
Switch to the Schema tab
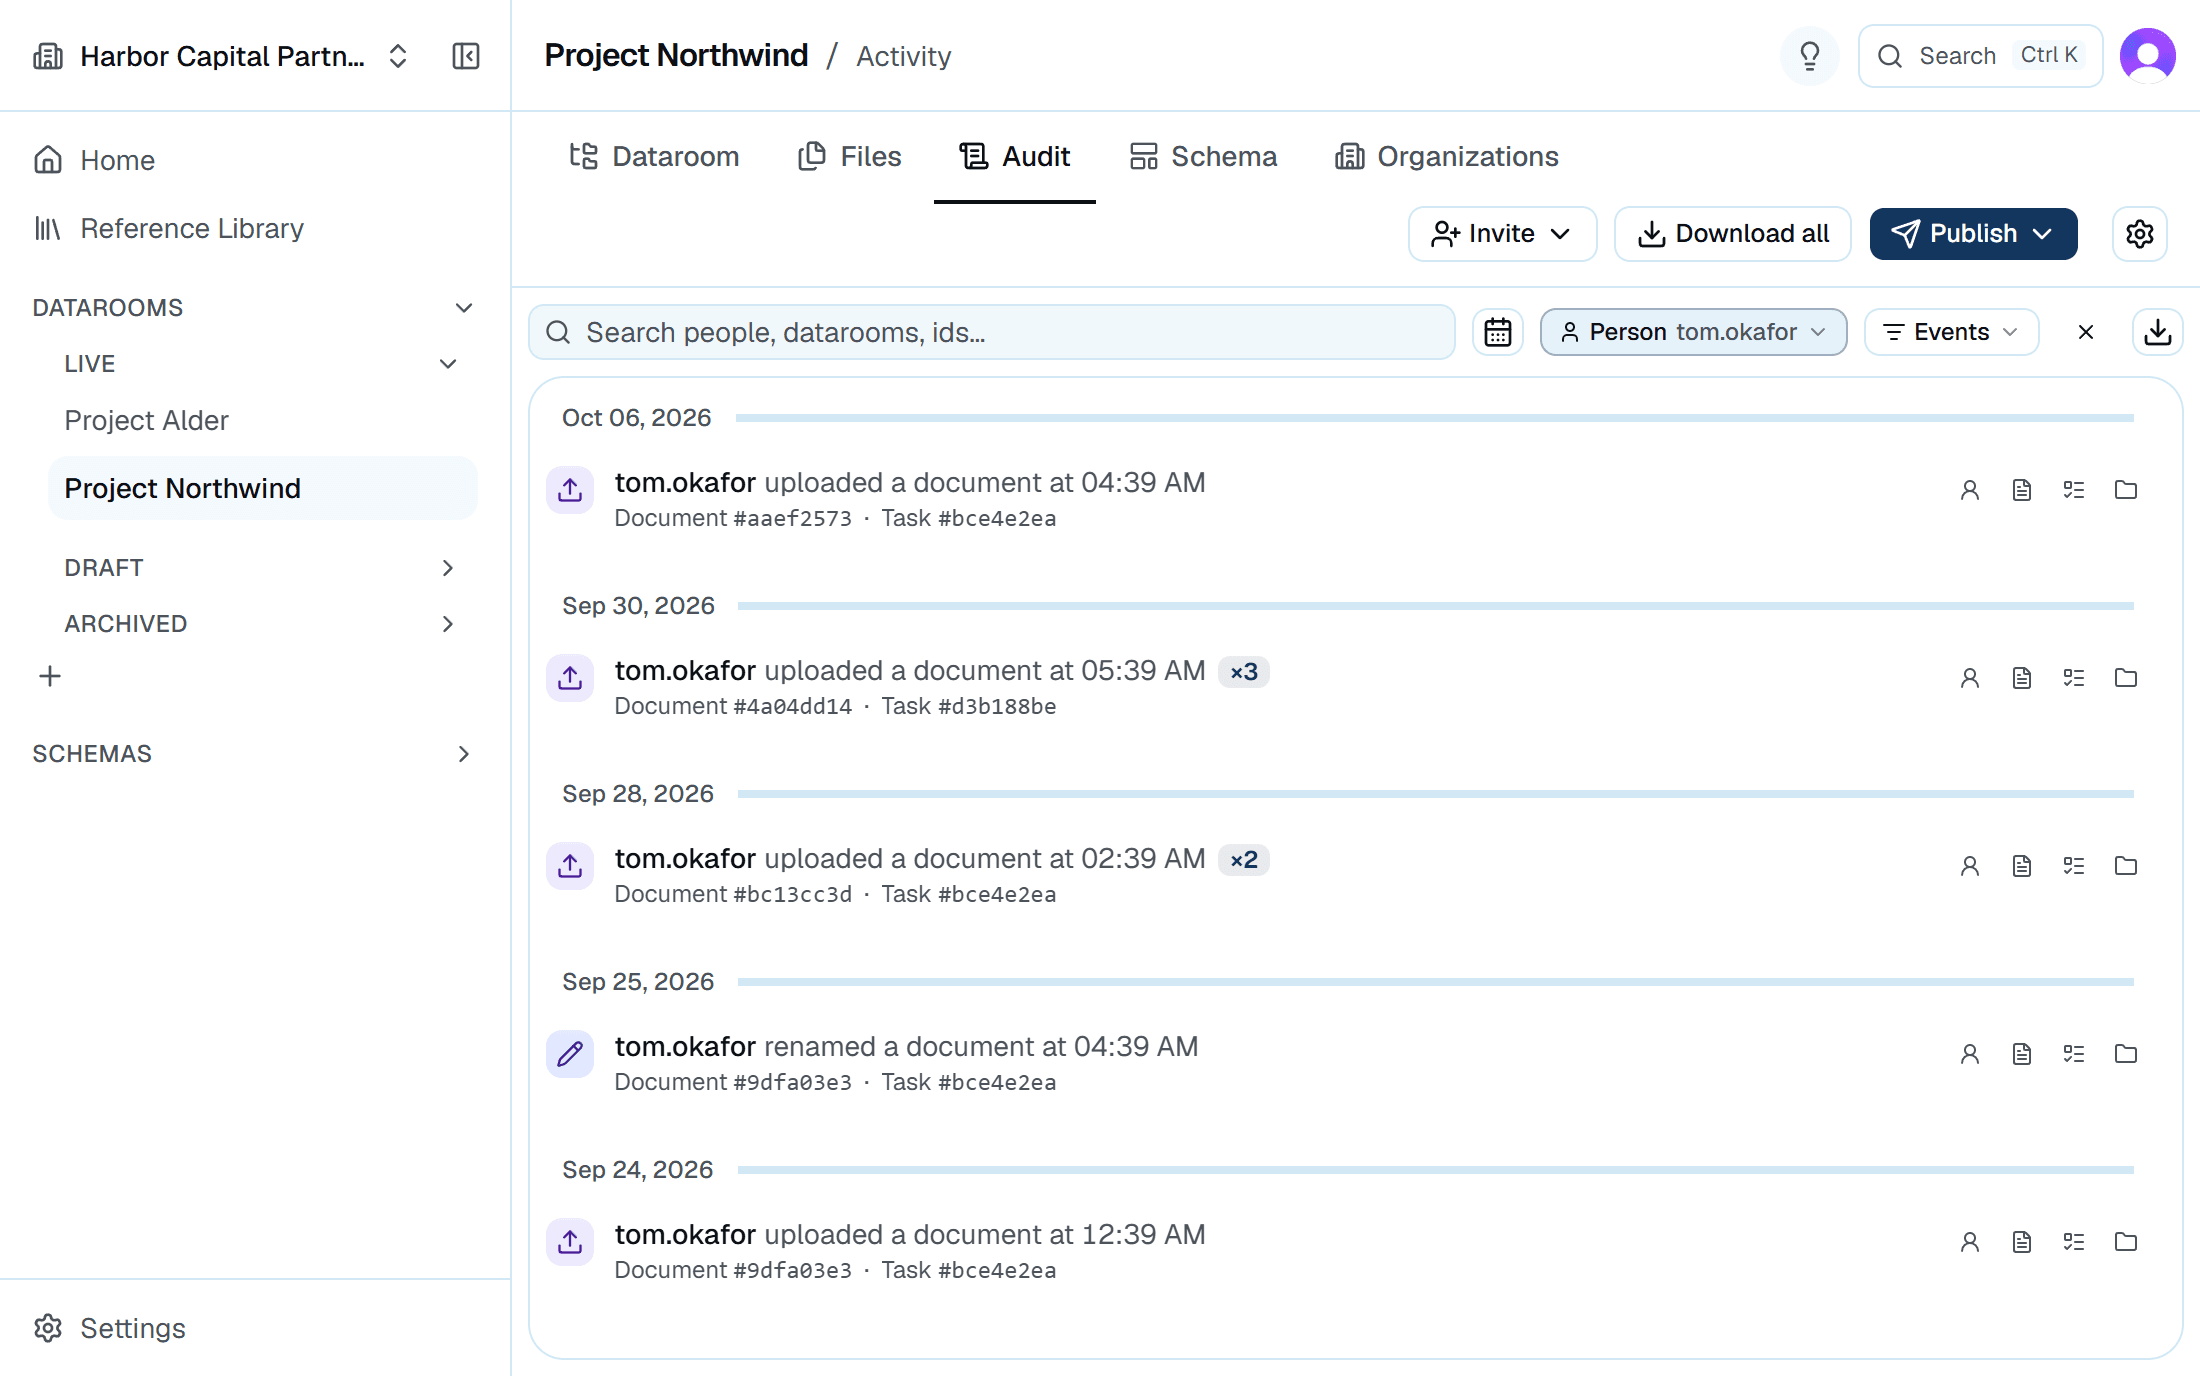(x=1203, y=156)
